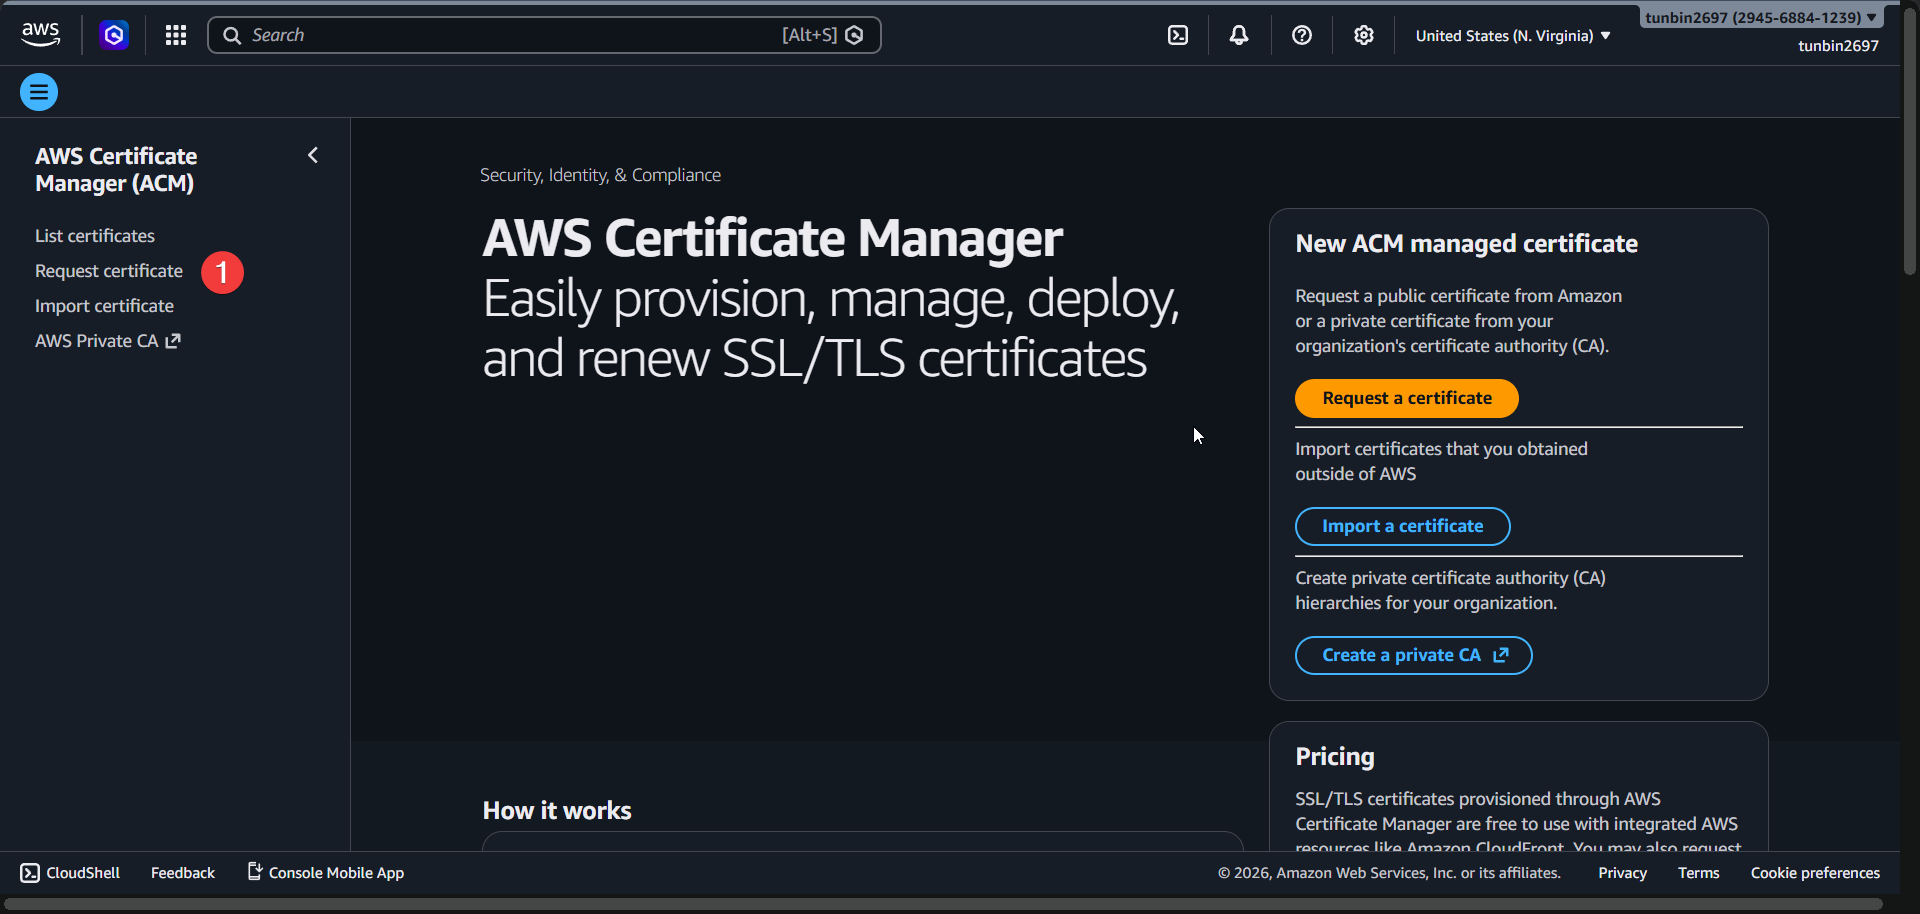Open the hamburger navigation menu
The width and height of the screenshot is (1920, 914).
(38, 91)
